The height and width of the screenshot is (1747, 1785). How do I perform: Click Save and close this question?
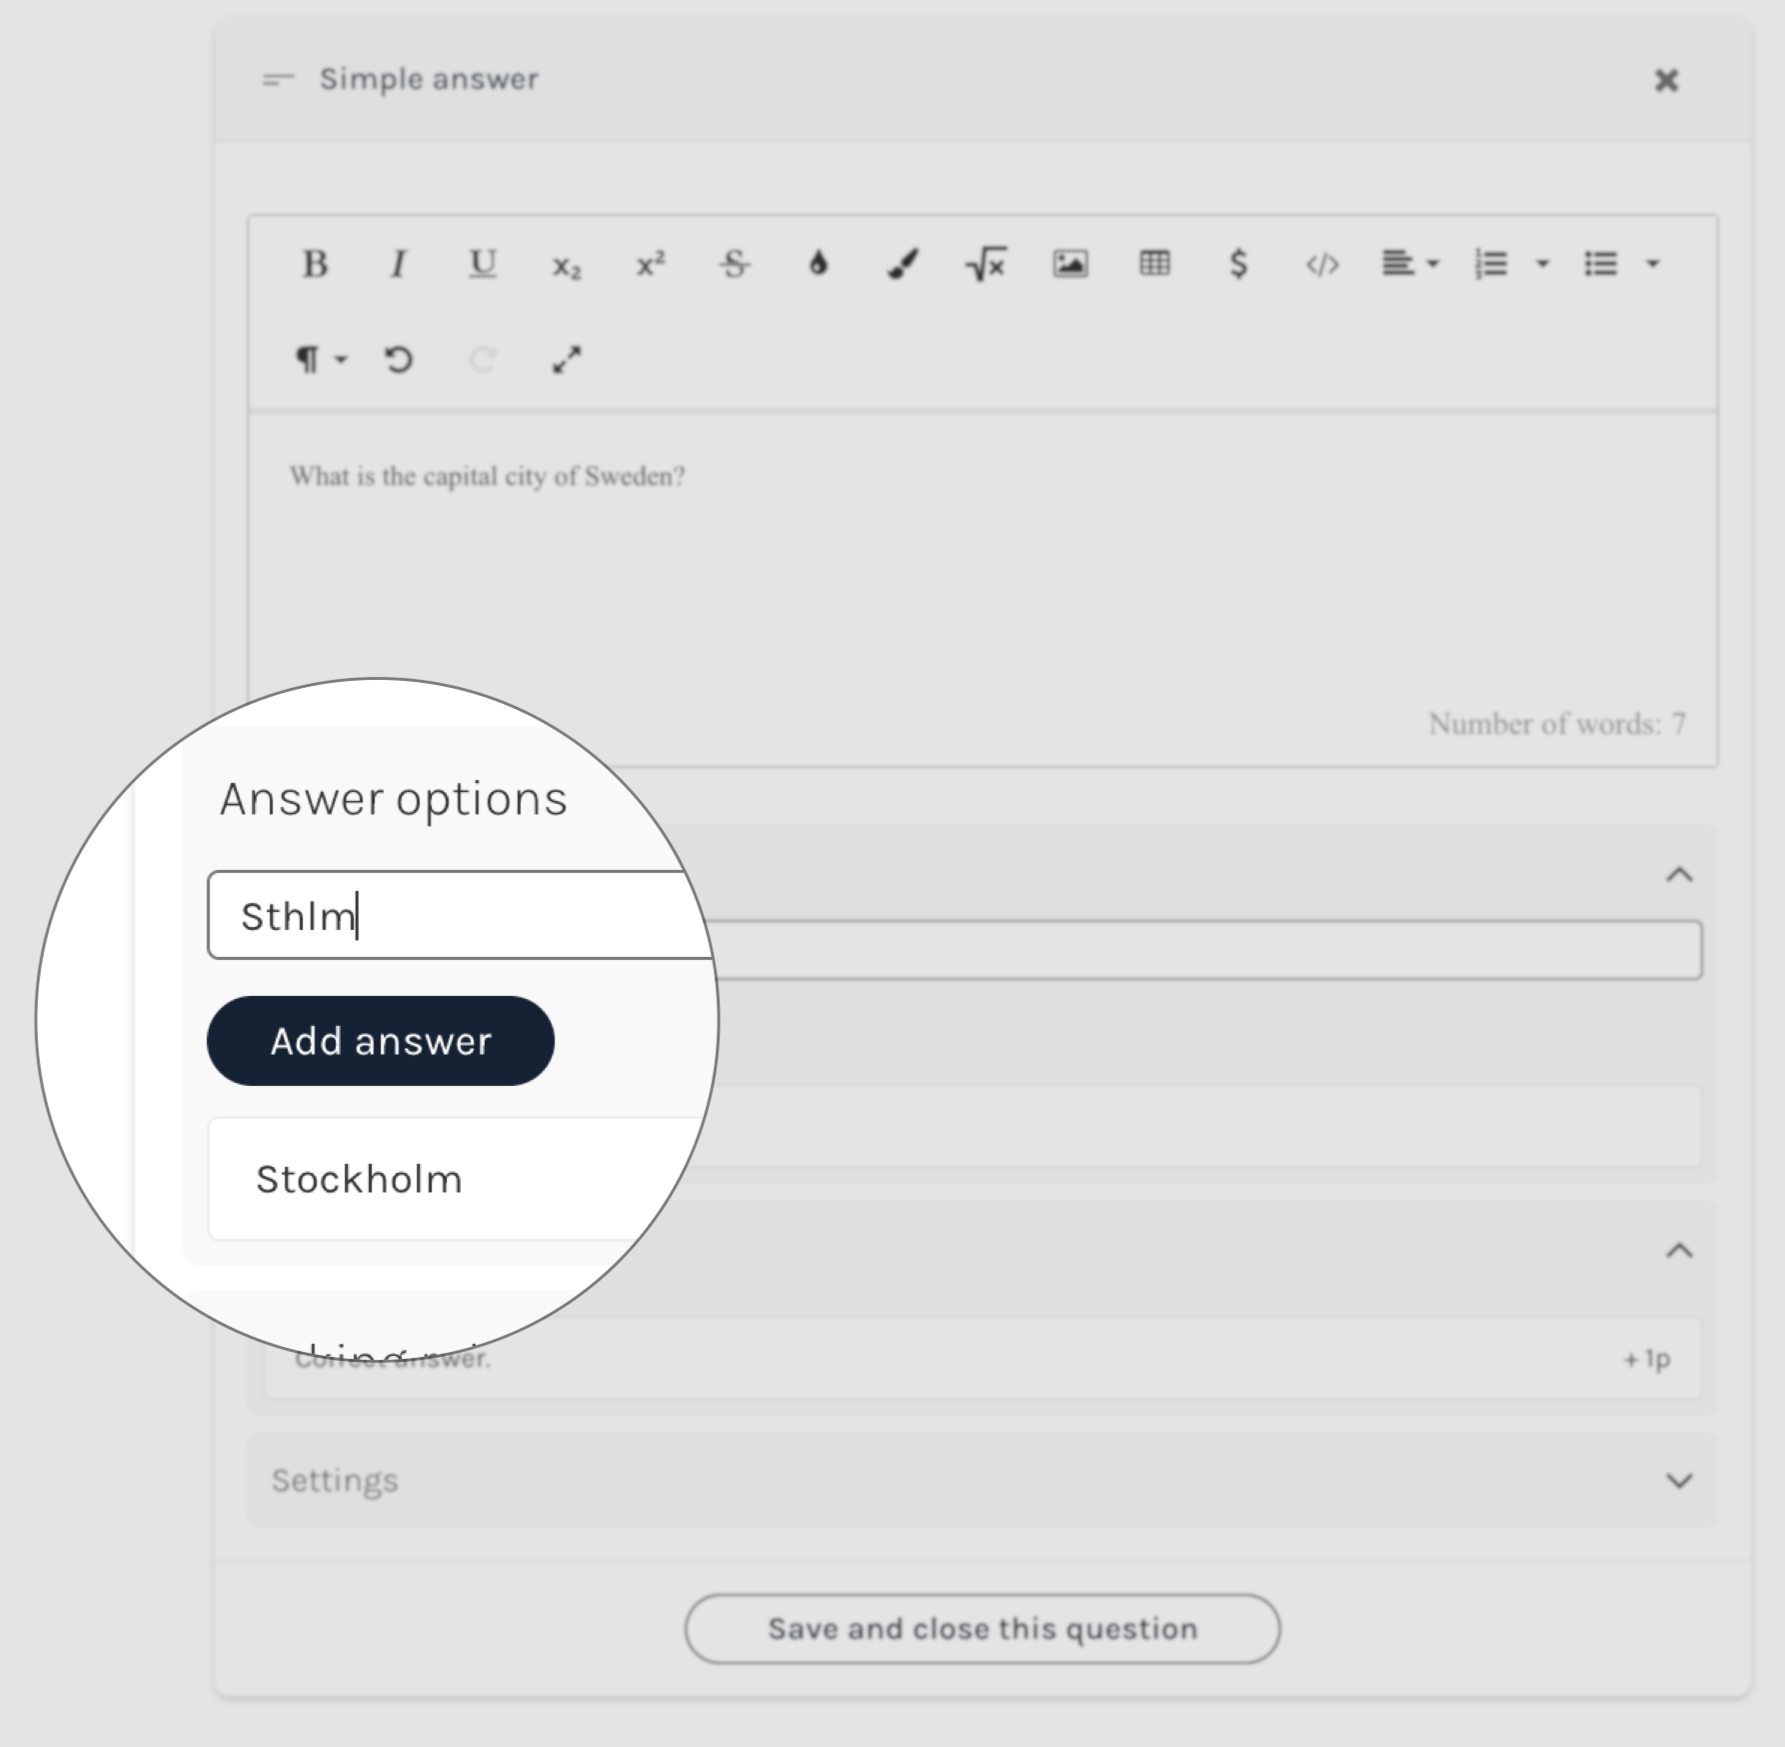982,1628
